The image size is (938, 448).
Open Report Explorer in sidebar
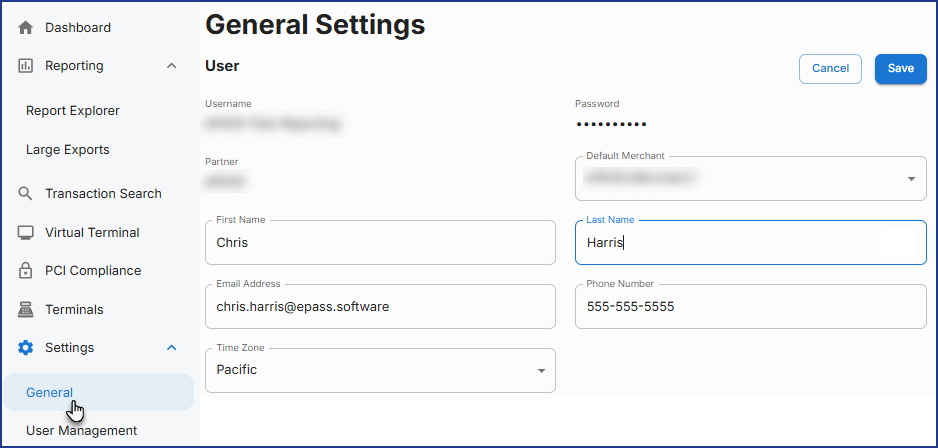coord(73,111)
